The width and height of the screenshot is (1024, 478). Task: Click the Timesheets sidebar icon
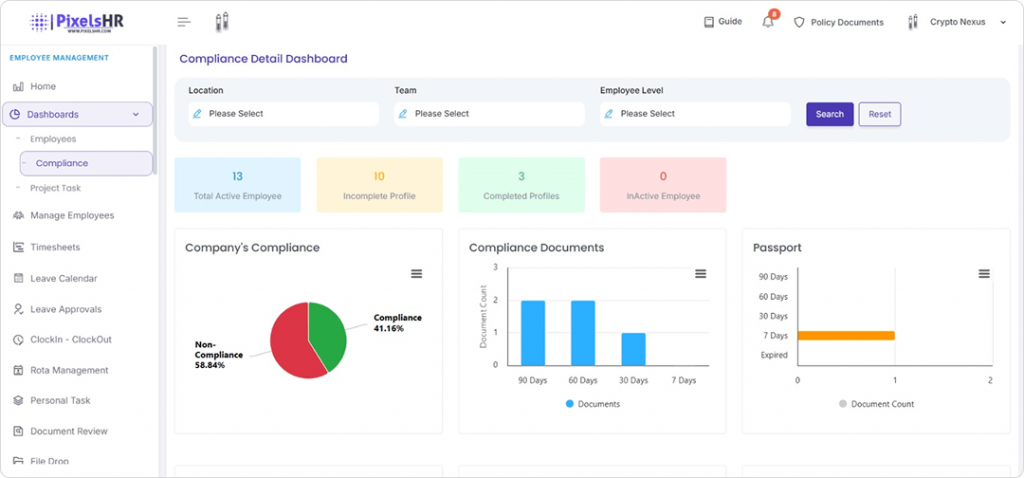pyautogui.click(x=19, y=247)
